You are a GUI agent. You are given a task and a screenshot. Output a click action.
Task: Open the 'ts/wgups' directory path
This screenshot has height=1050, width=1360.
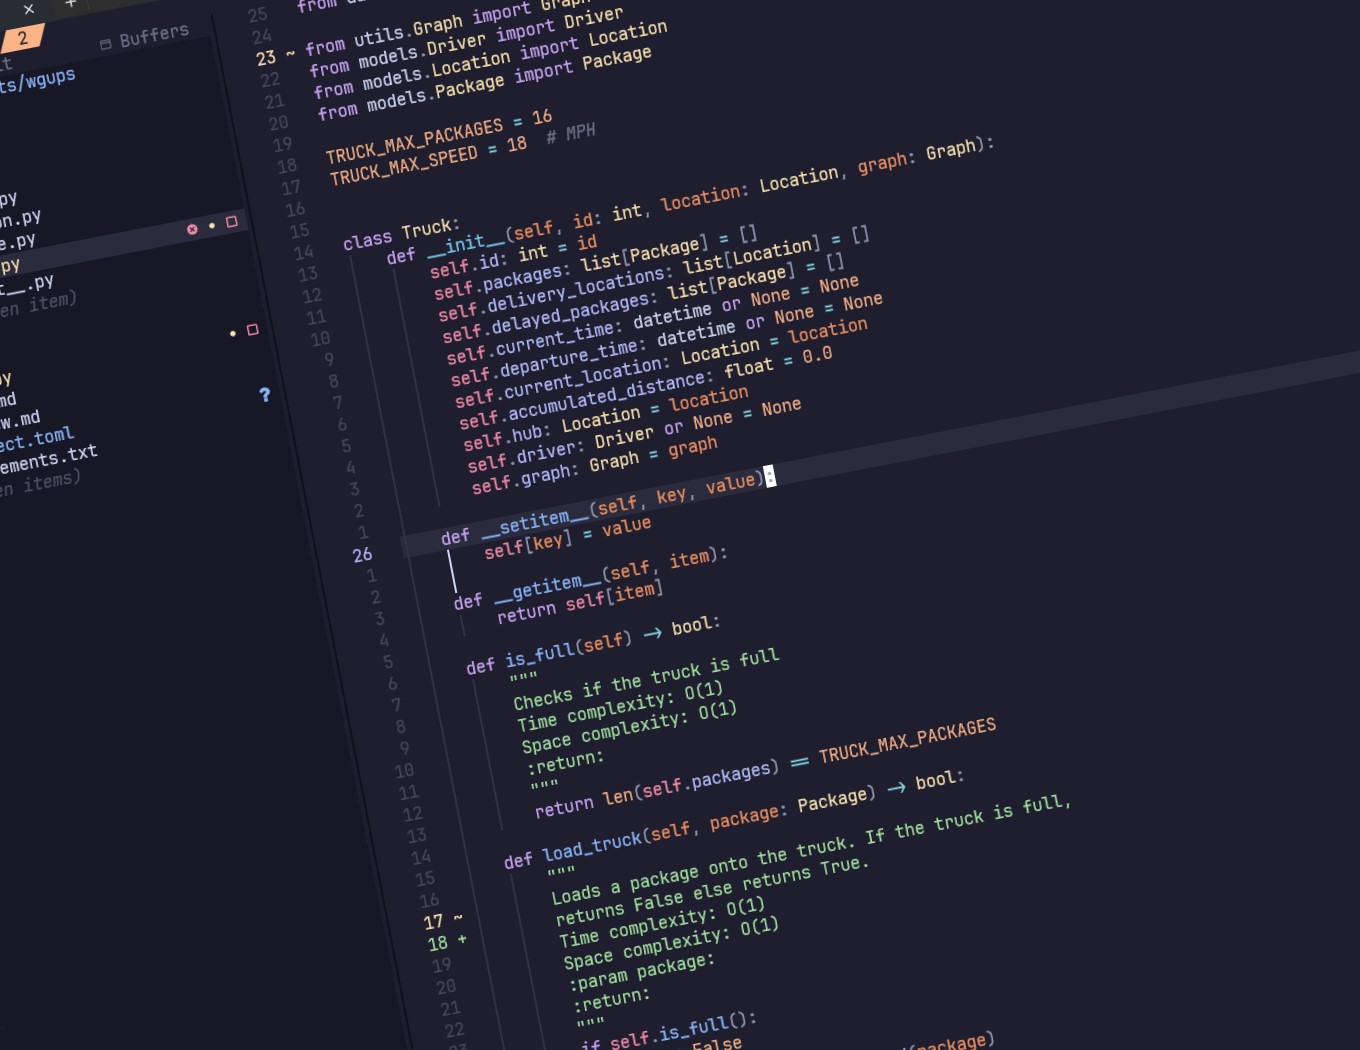point(37,81)
